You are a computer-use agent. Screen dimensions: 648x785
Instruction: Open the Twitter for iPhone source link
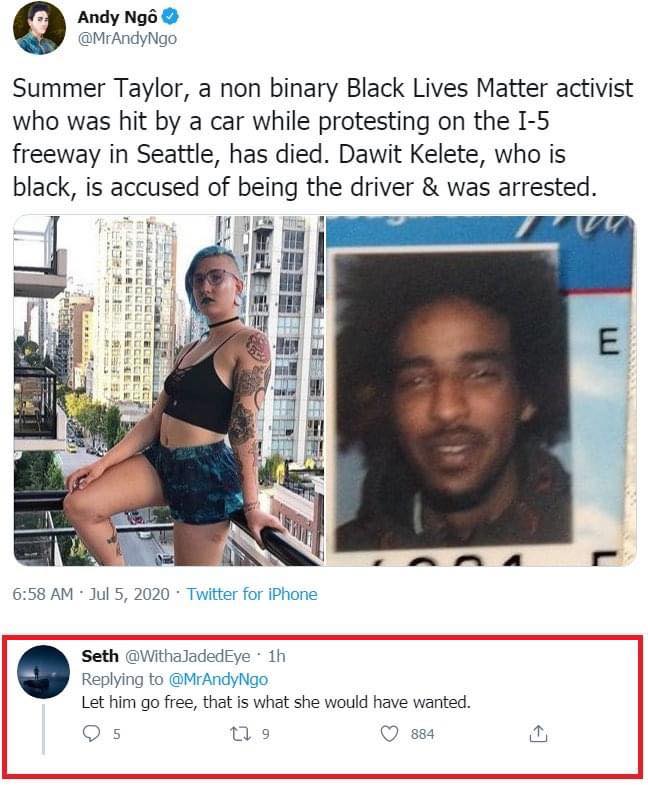[252, 594]
